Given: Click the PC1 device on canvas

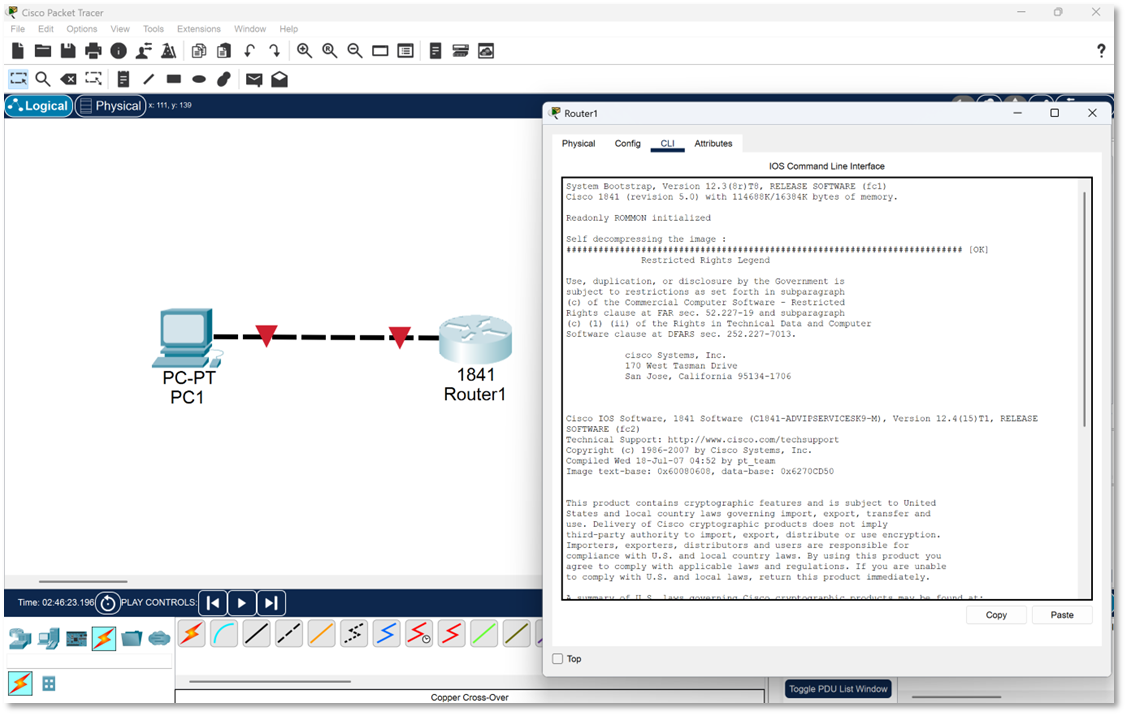Looking at the screenshot, I should pos(187,338).
